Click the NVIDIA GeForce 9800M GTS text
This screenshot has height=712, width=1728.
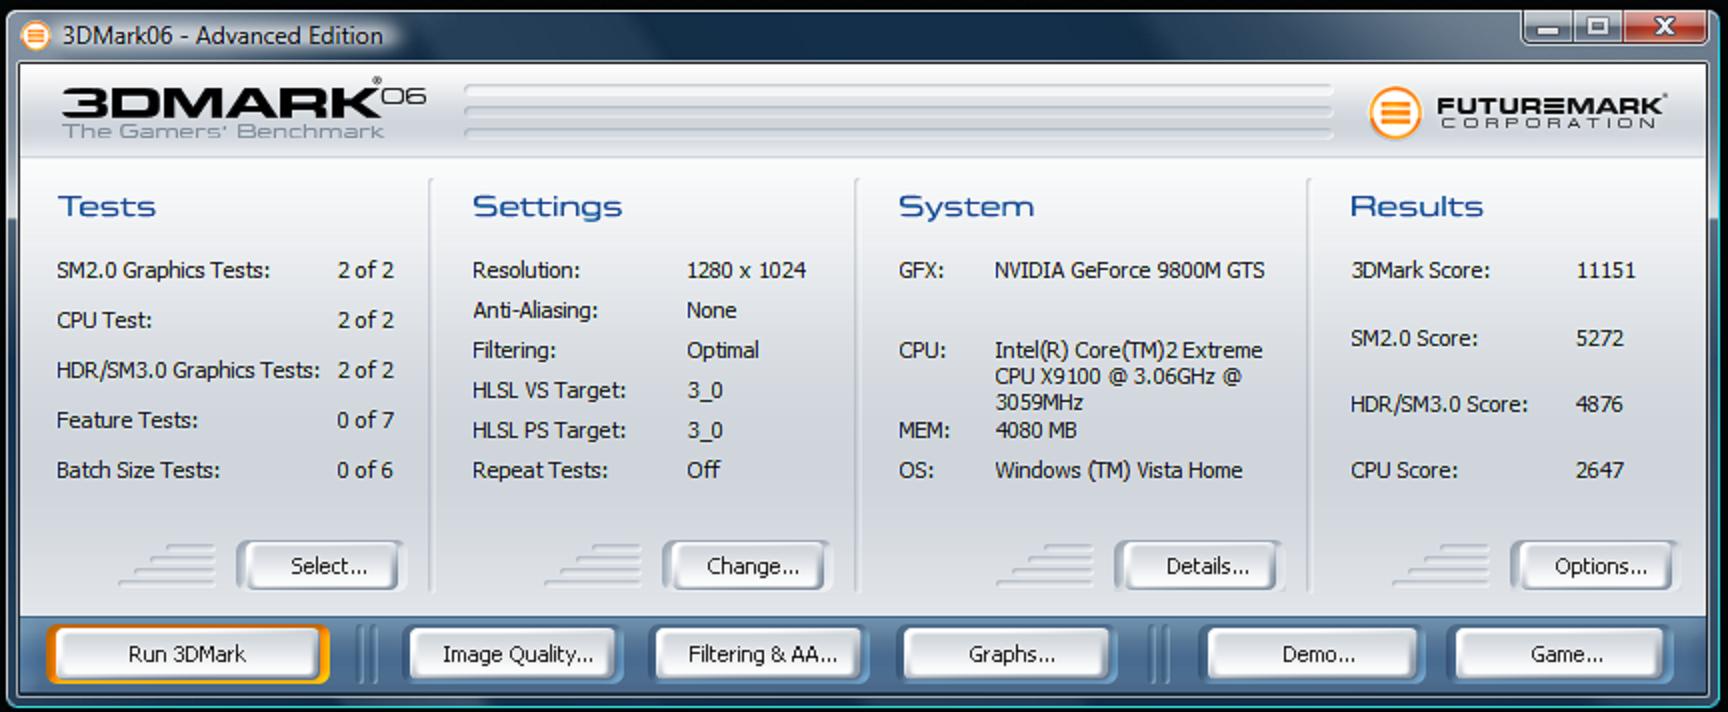click(1129, 270)
